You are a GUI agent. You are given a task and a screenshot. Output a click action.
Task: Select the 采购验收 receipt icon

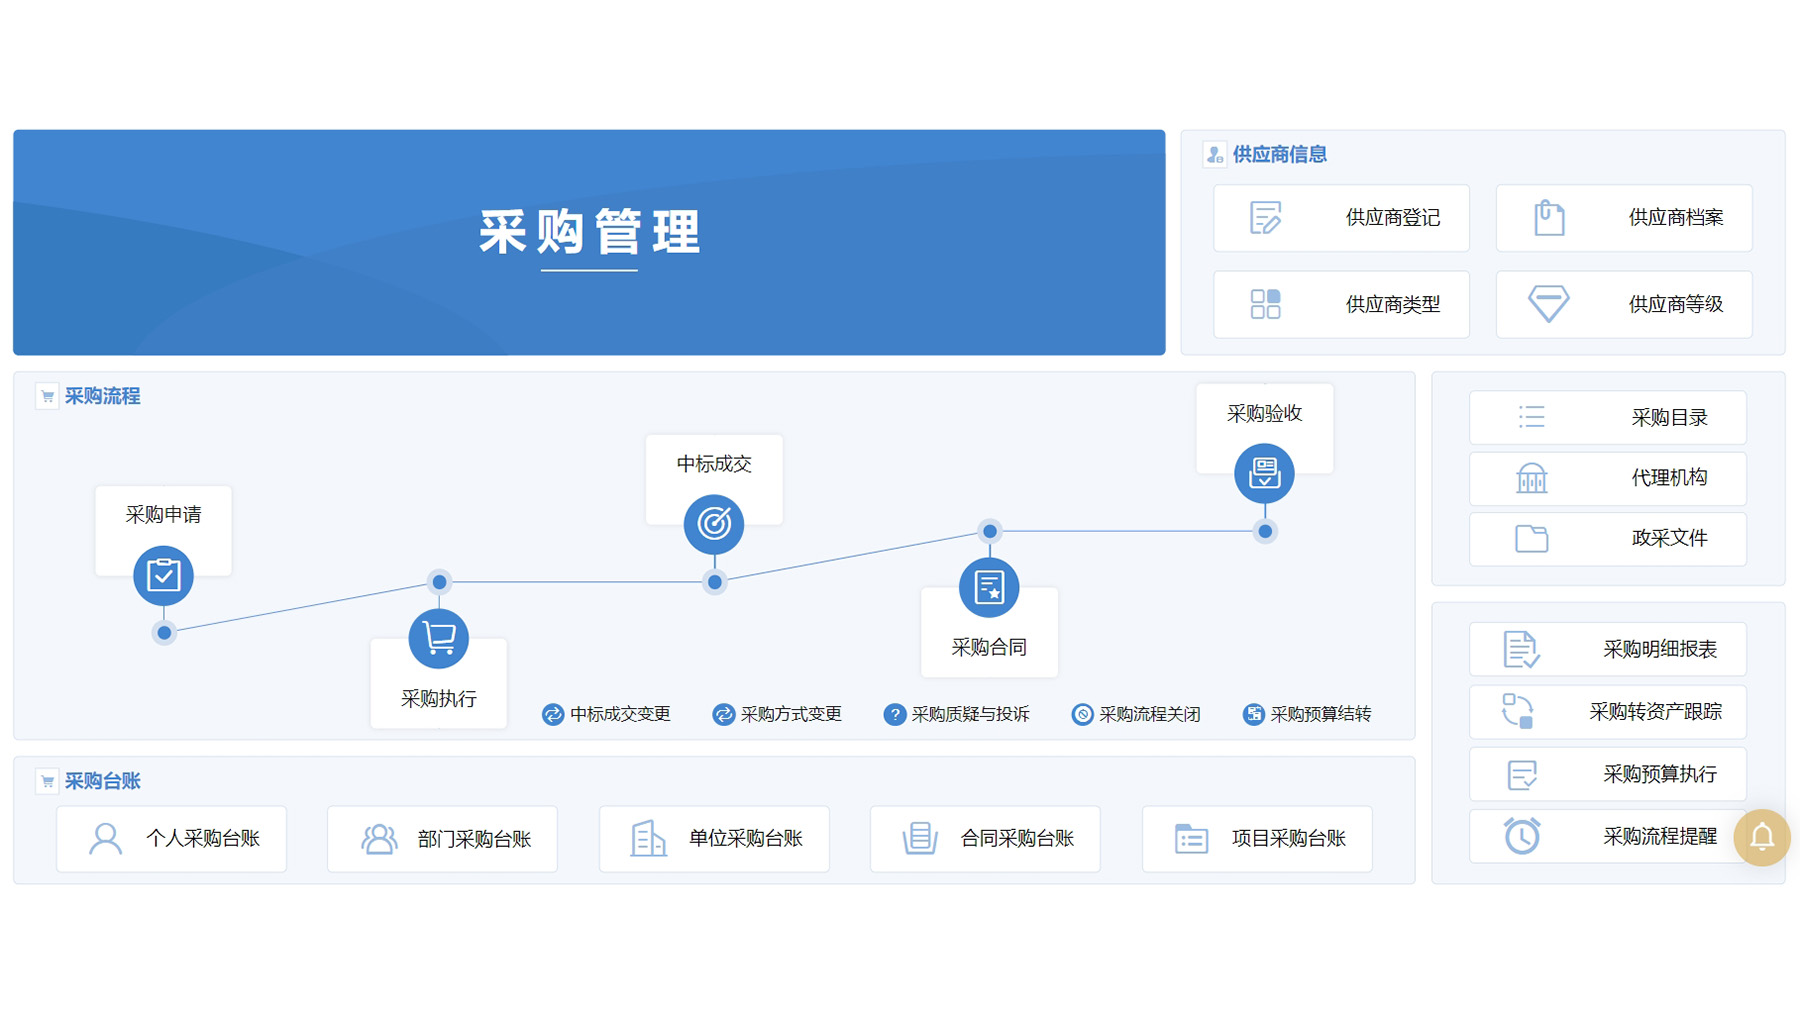click(x=1264, y=473)
